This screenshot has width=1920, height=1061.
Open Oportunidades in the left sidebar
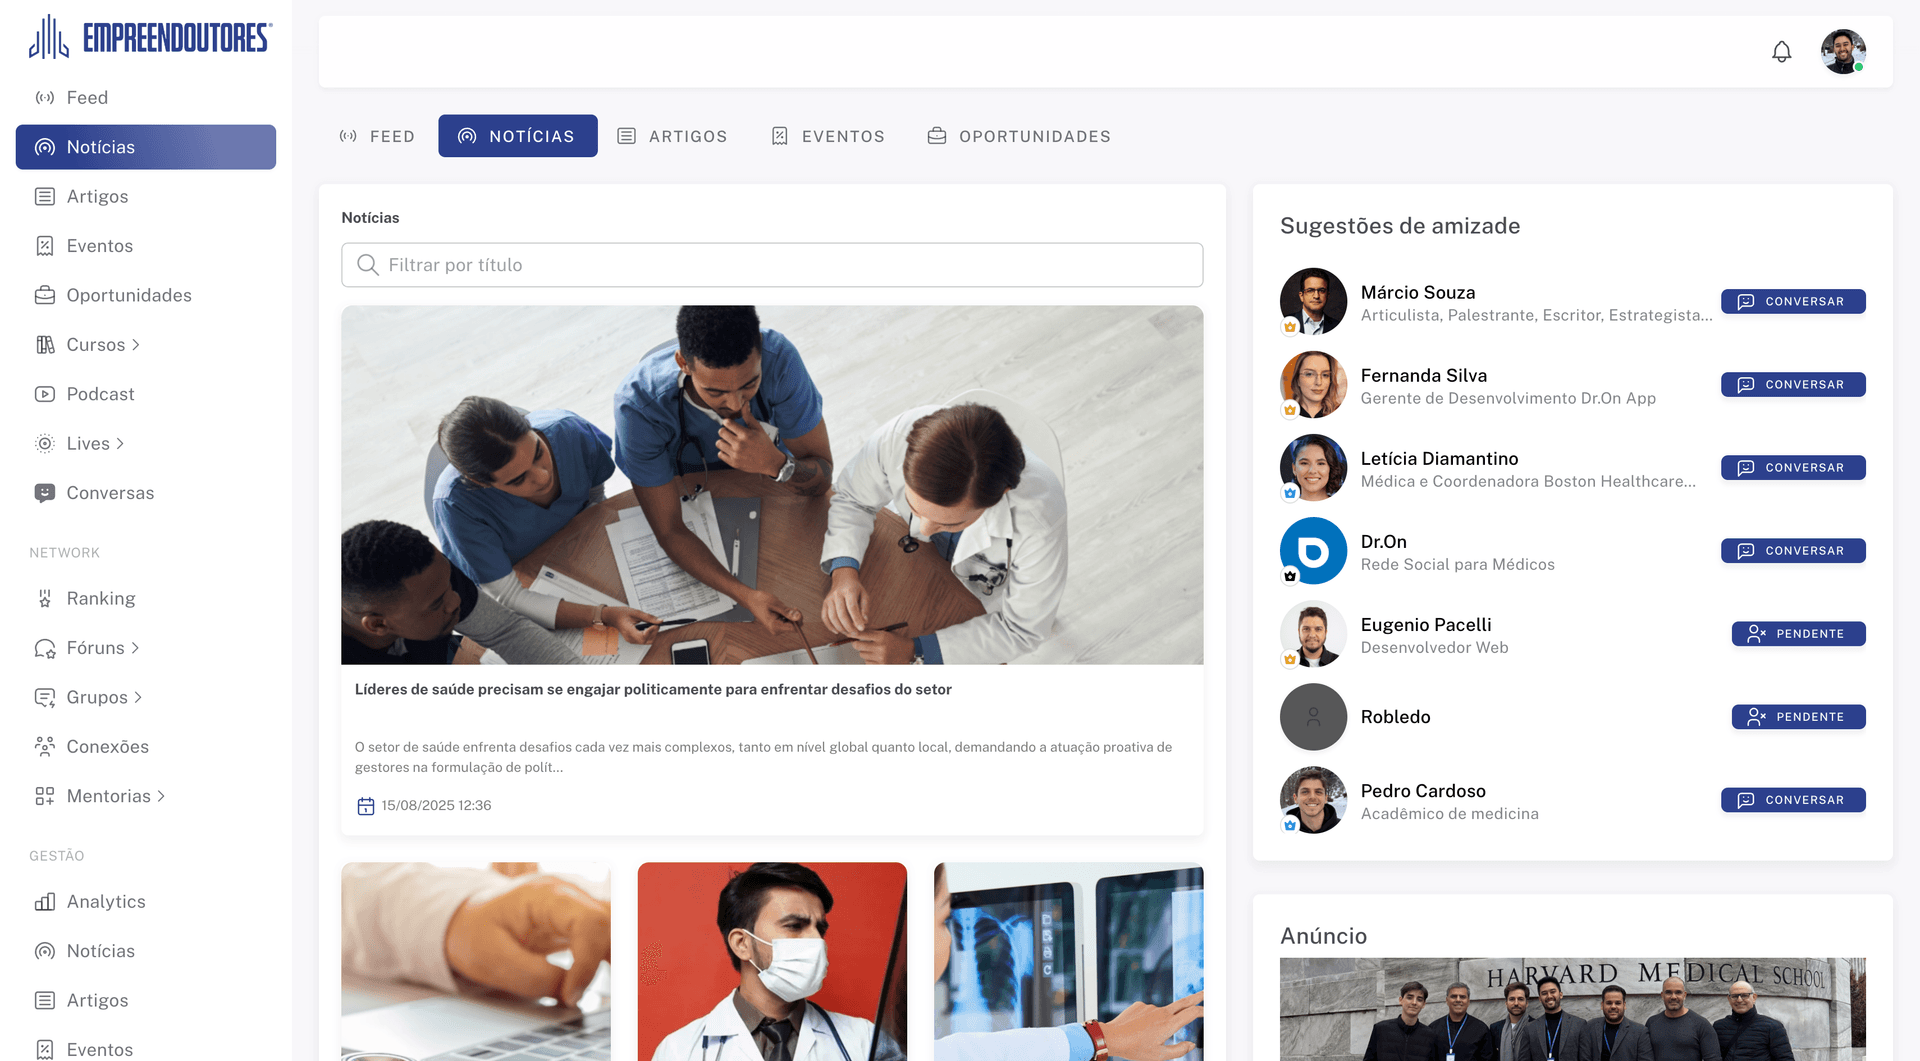128,295
